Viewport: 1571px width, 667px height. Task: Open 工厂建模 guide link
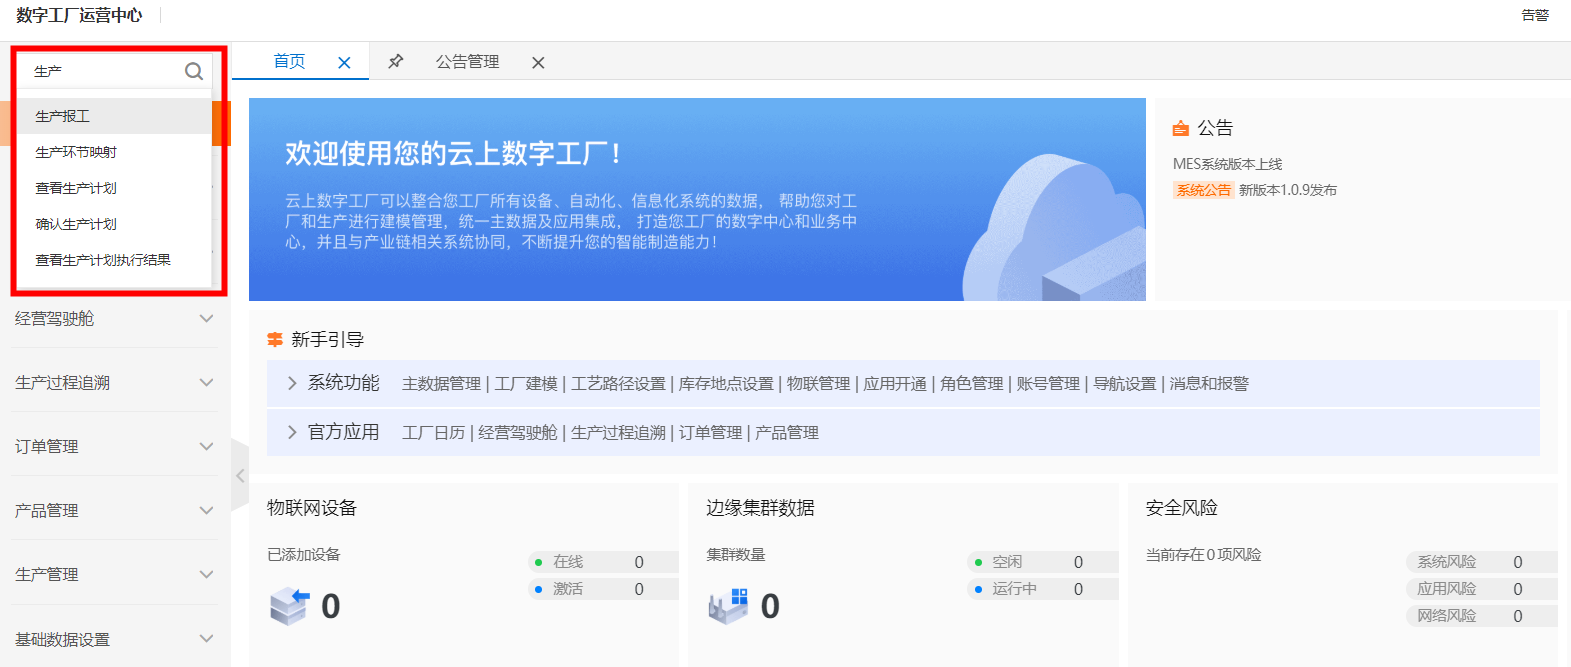click(x=526, y=384)
